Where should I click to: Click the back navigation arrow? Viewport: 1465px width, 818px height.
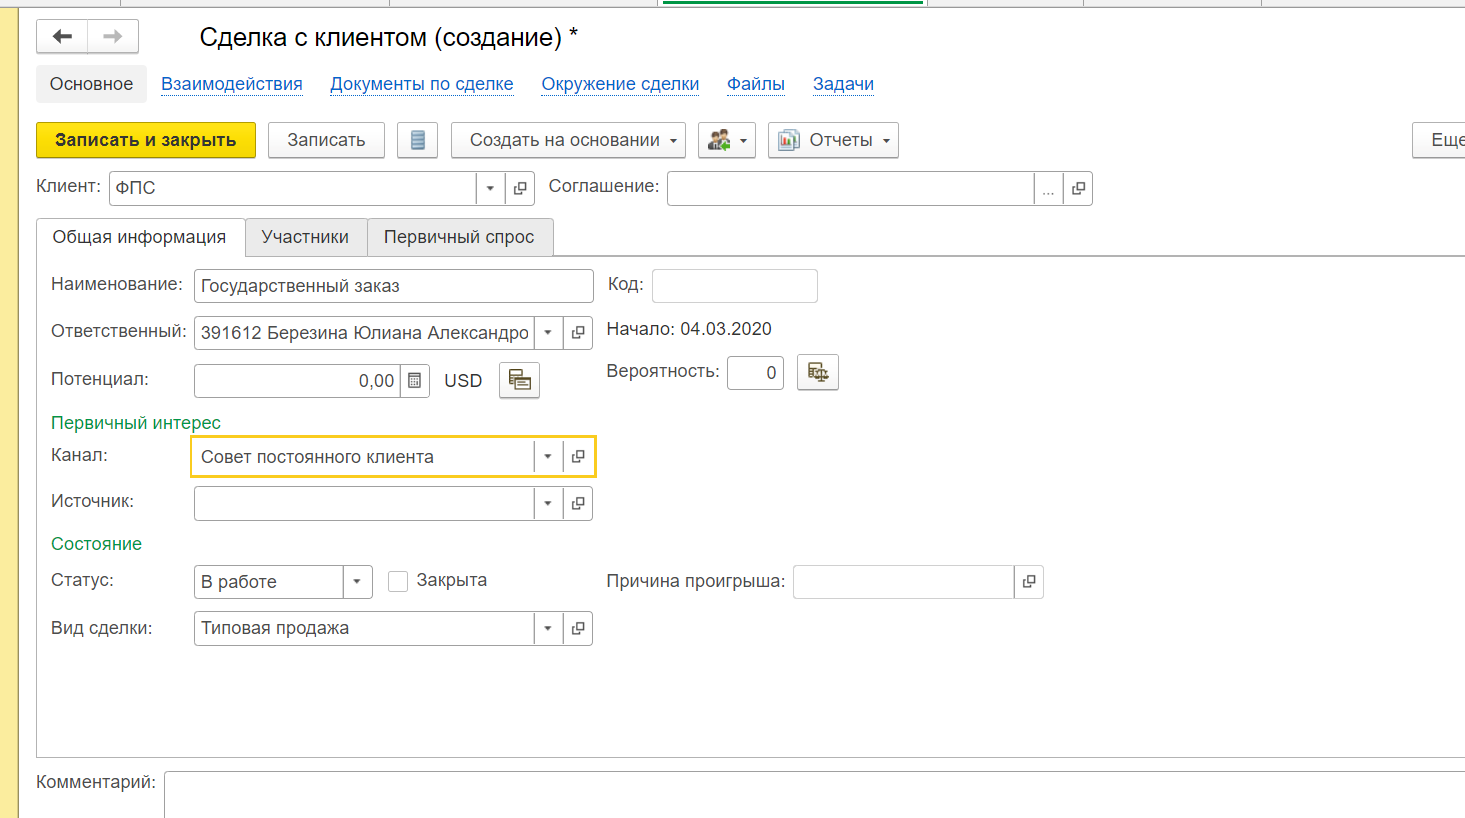(x=62, y=37)
